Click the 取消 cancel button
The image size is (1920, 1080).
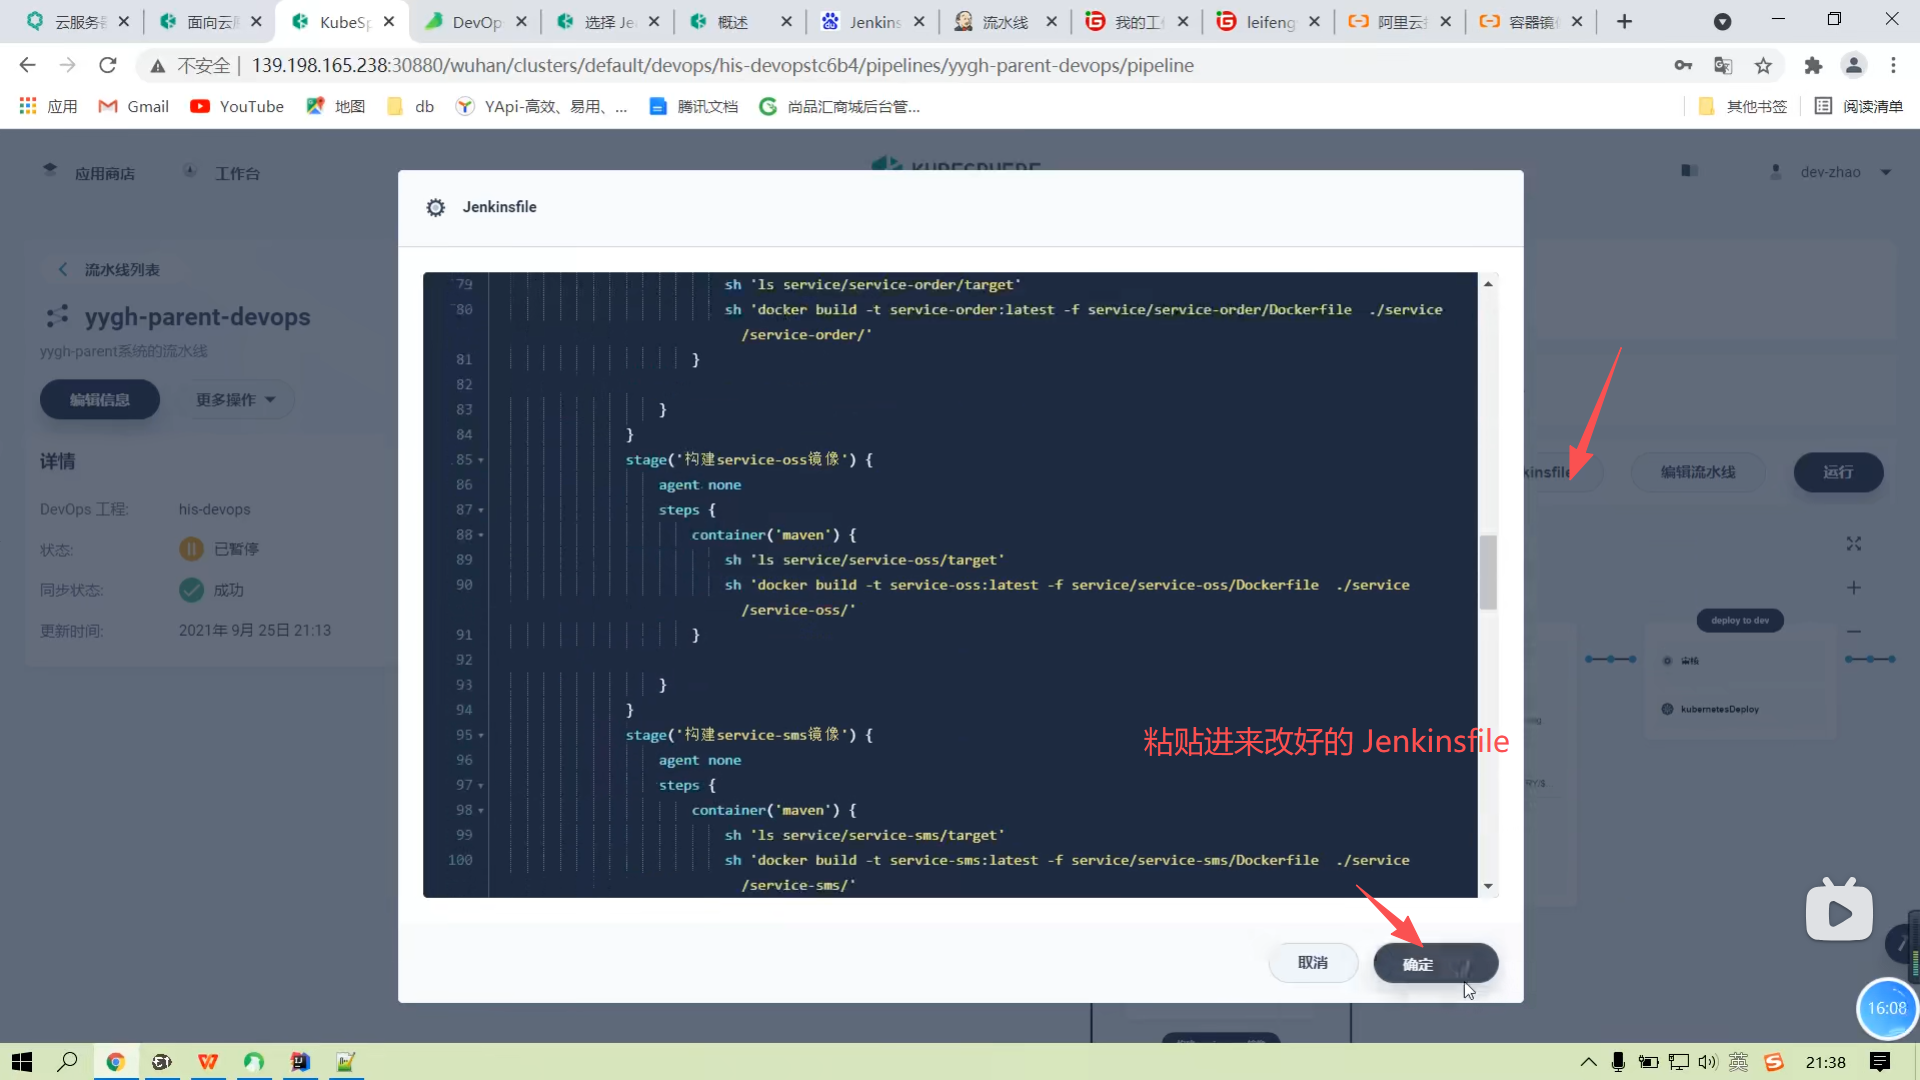coord(1313,962)
